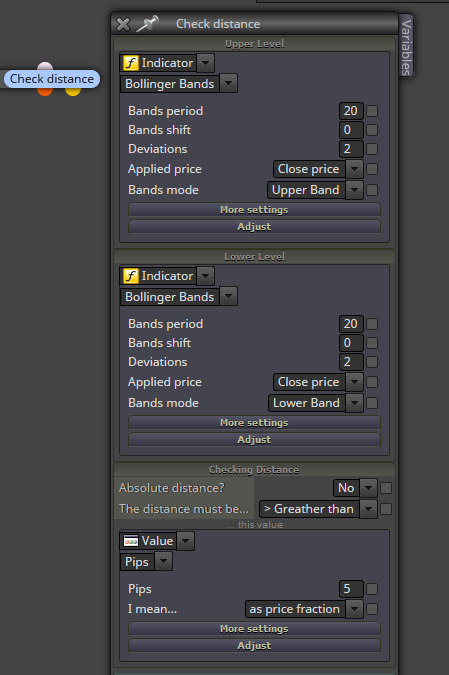Click the Lower Level function f icon
Image resolution: width=449 pixels, height=675 pixels.
pyautogui.click(x=130, y=276)
